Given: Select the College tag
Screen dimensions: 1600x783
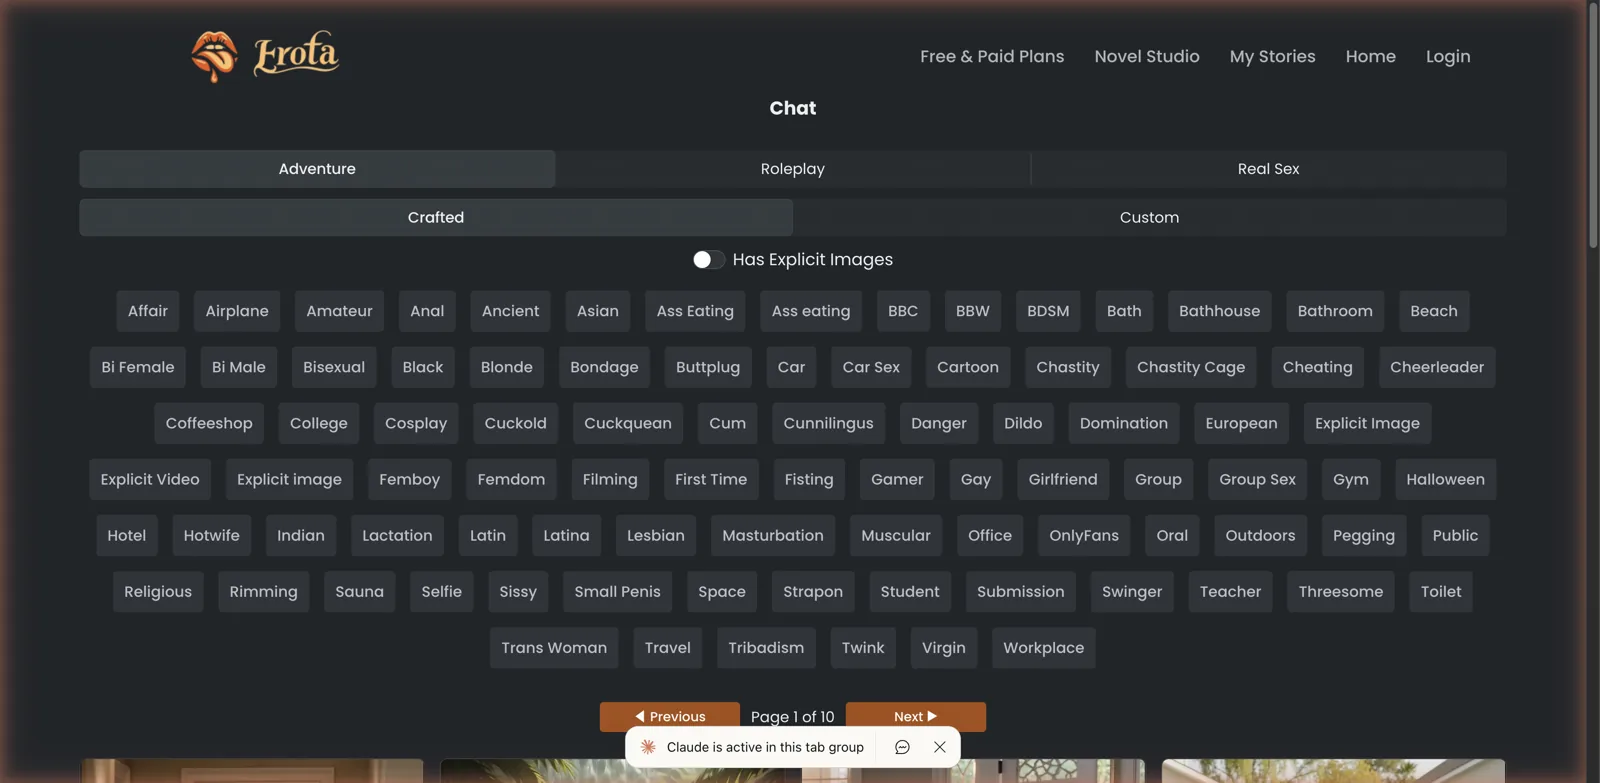Looking at the screenshot, I should pyautogui.click(x=318, y=423).
